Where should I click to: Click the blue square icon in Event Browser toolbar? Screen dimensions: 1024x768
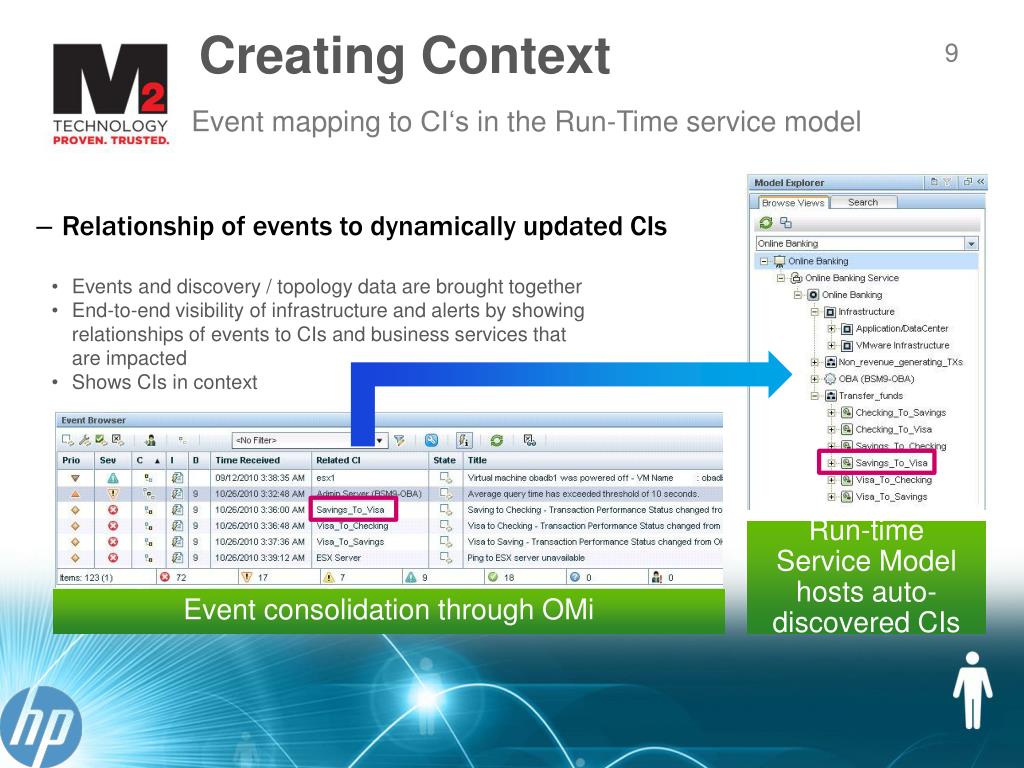point(431,441)
